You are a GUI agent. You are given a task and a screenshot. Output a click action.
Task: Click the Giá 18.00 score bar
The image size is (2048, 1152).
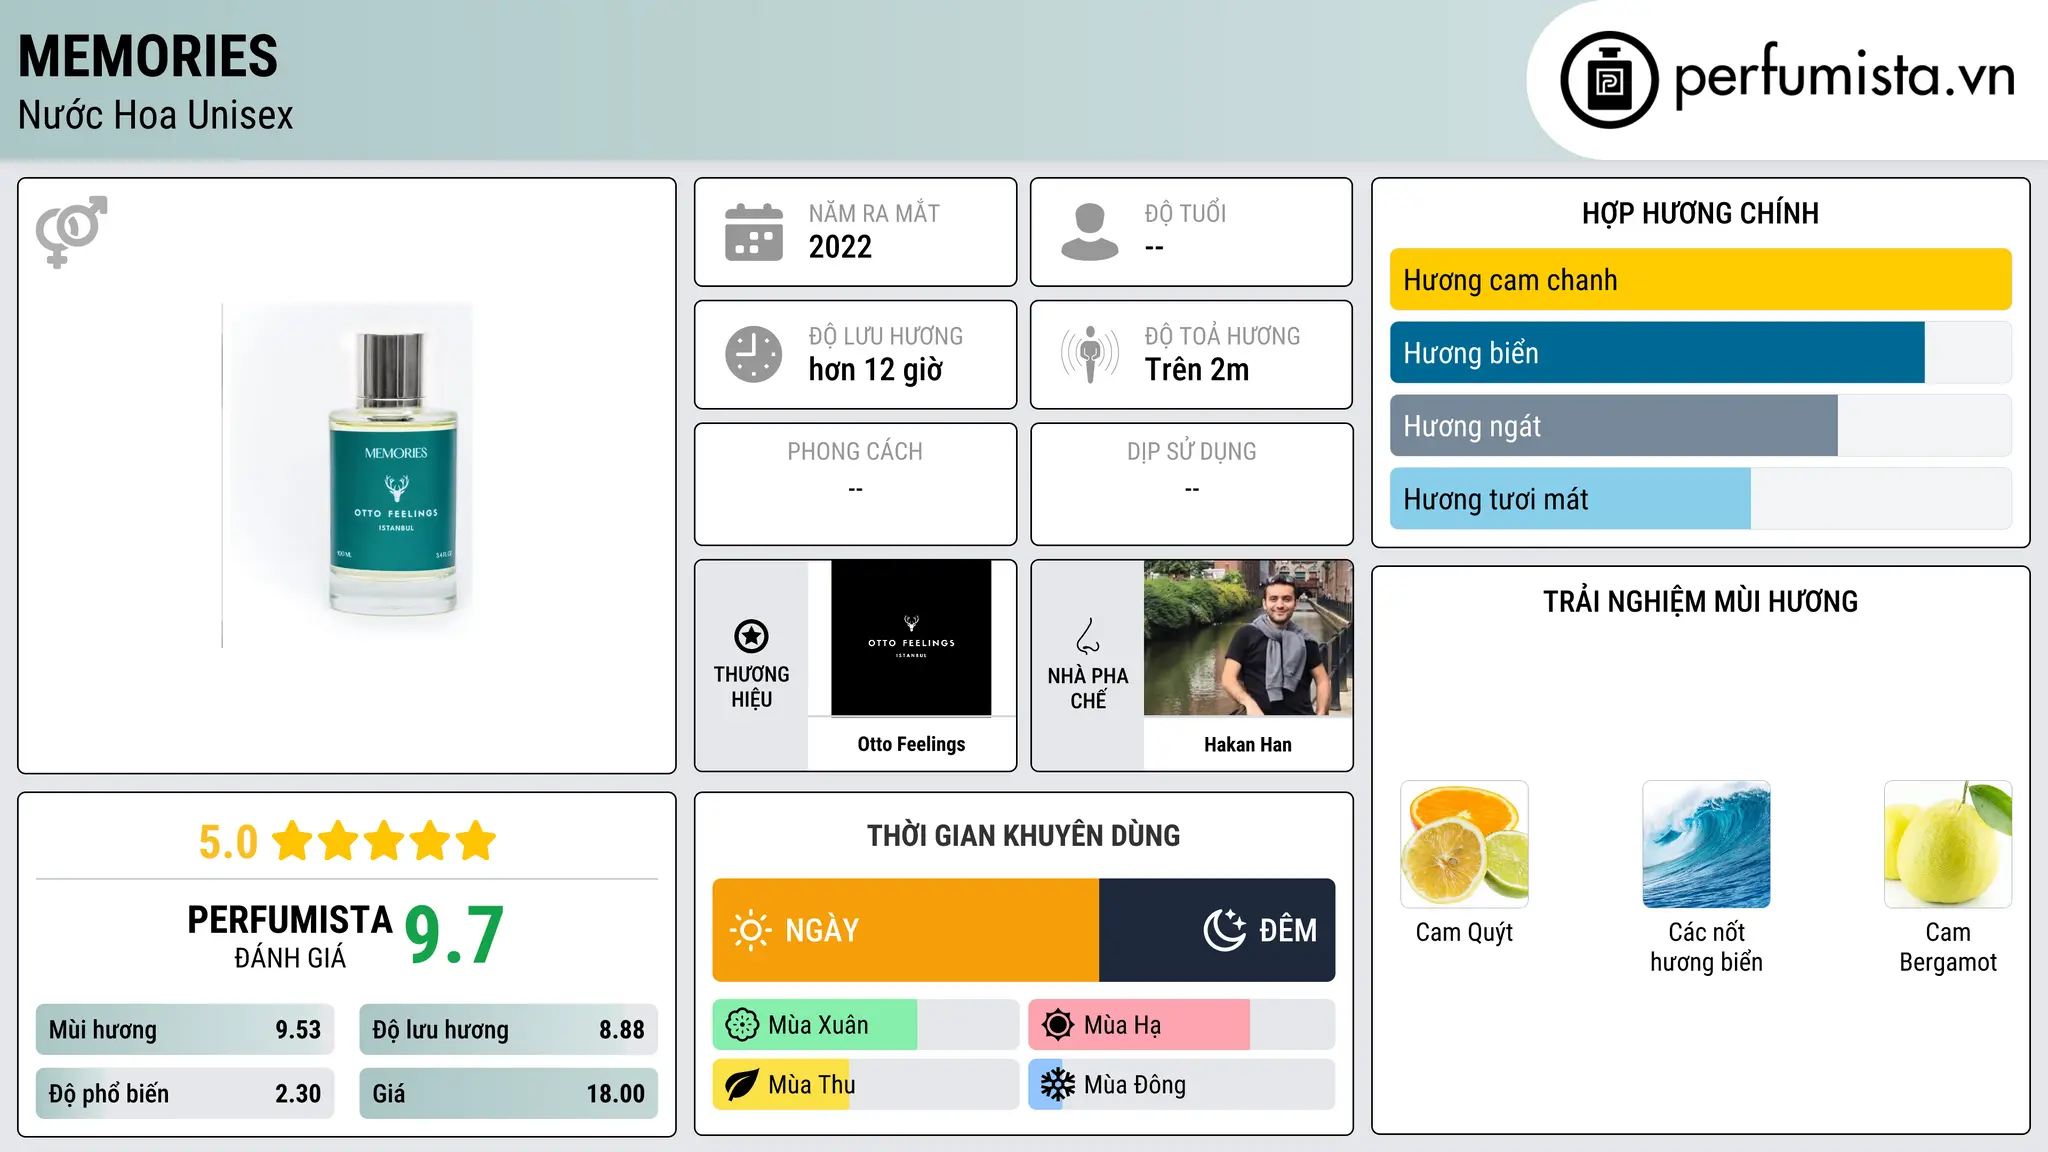pyautogui.click(x=508, y=1094)
